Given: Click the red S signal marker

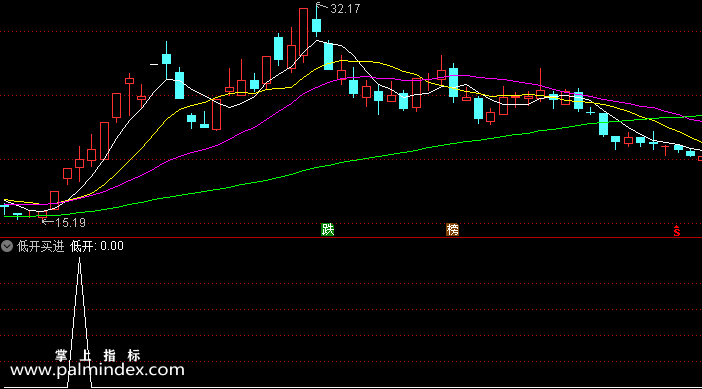Looking at the screenshot, I should tap(676, 231).
